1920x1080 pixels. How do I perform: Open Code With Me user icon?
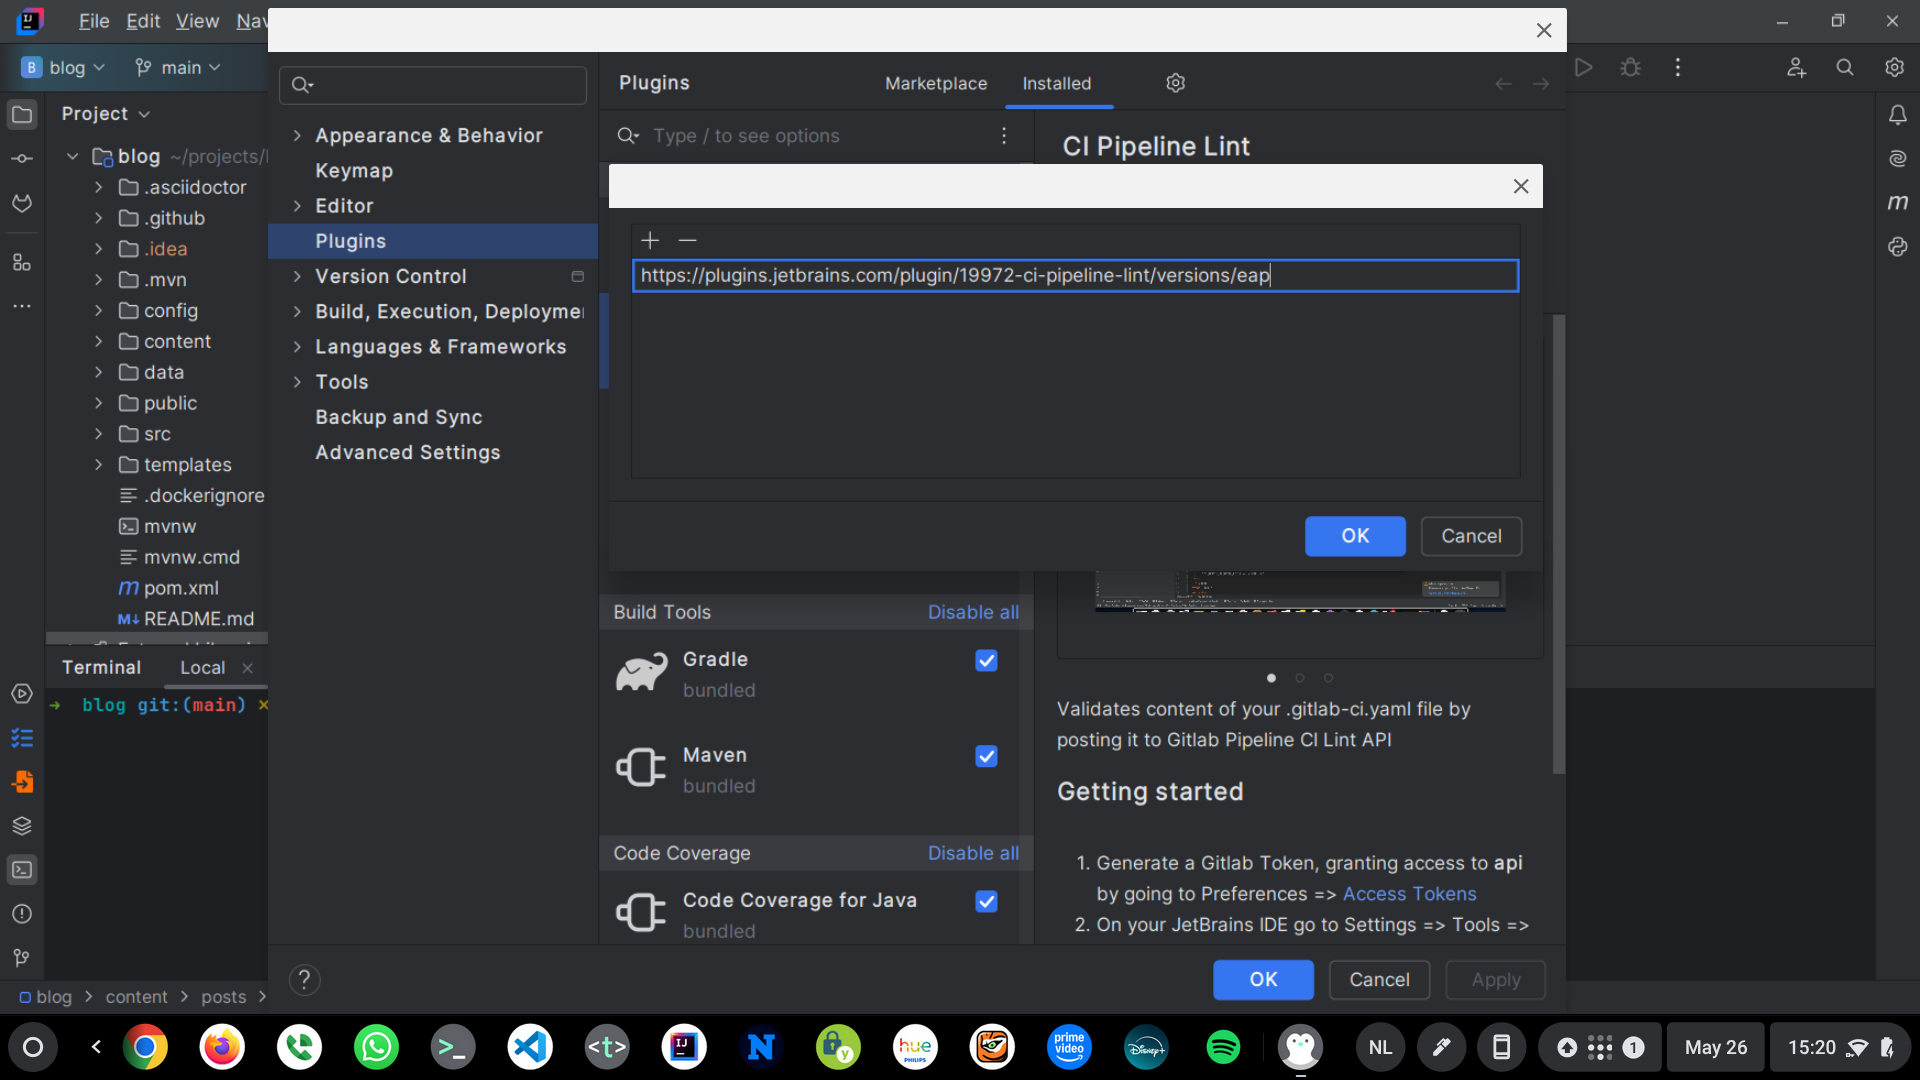click(1796, 67)
